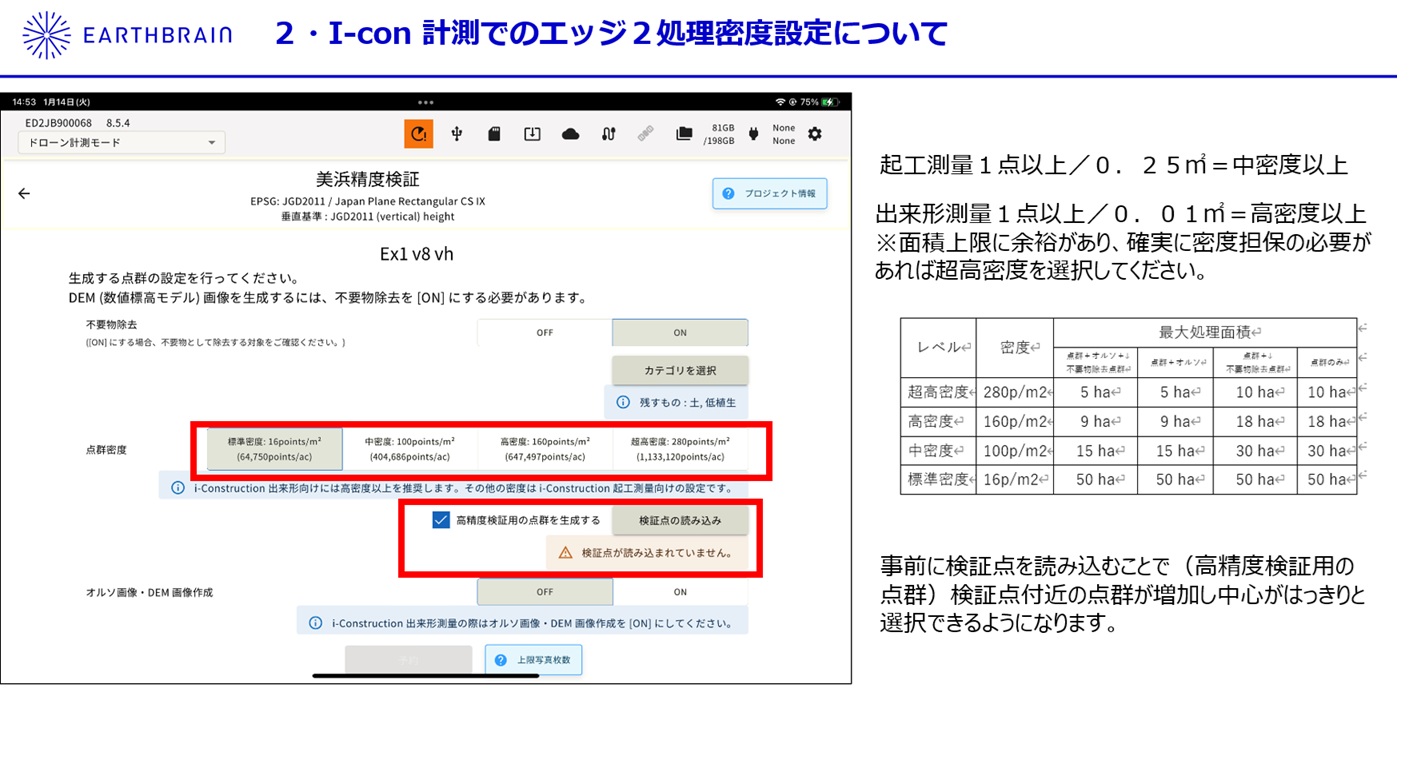Tap the power plug icon
The image size is (1412, 769).
coord(753,133)
